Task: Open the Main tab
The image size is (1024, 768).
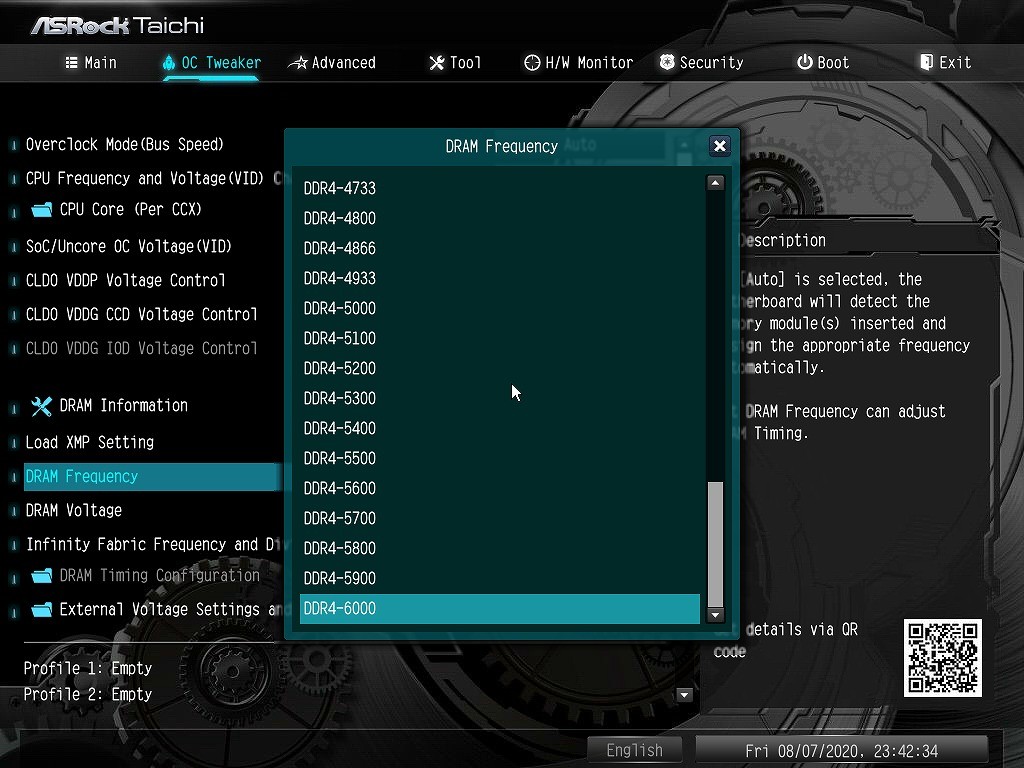Action: 91,63
